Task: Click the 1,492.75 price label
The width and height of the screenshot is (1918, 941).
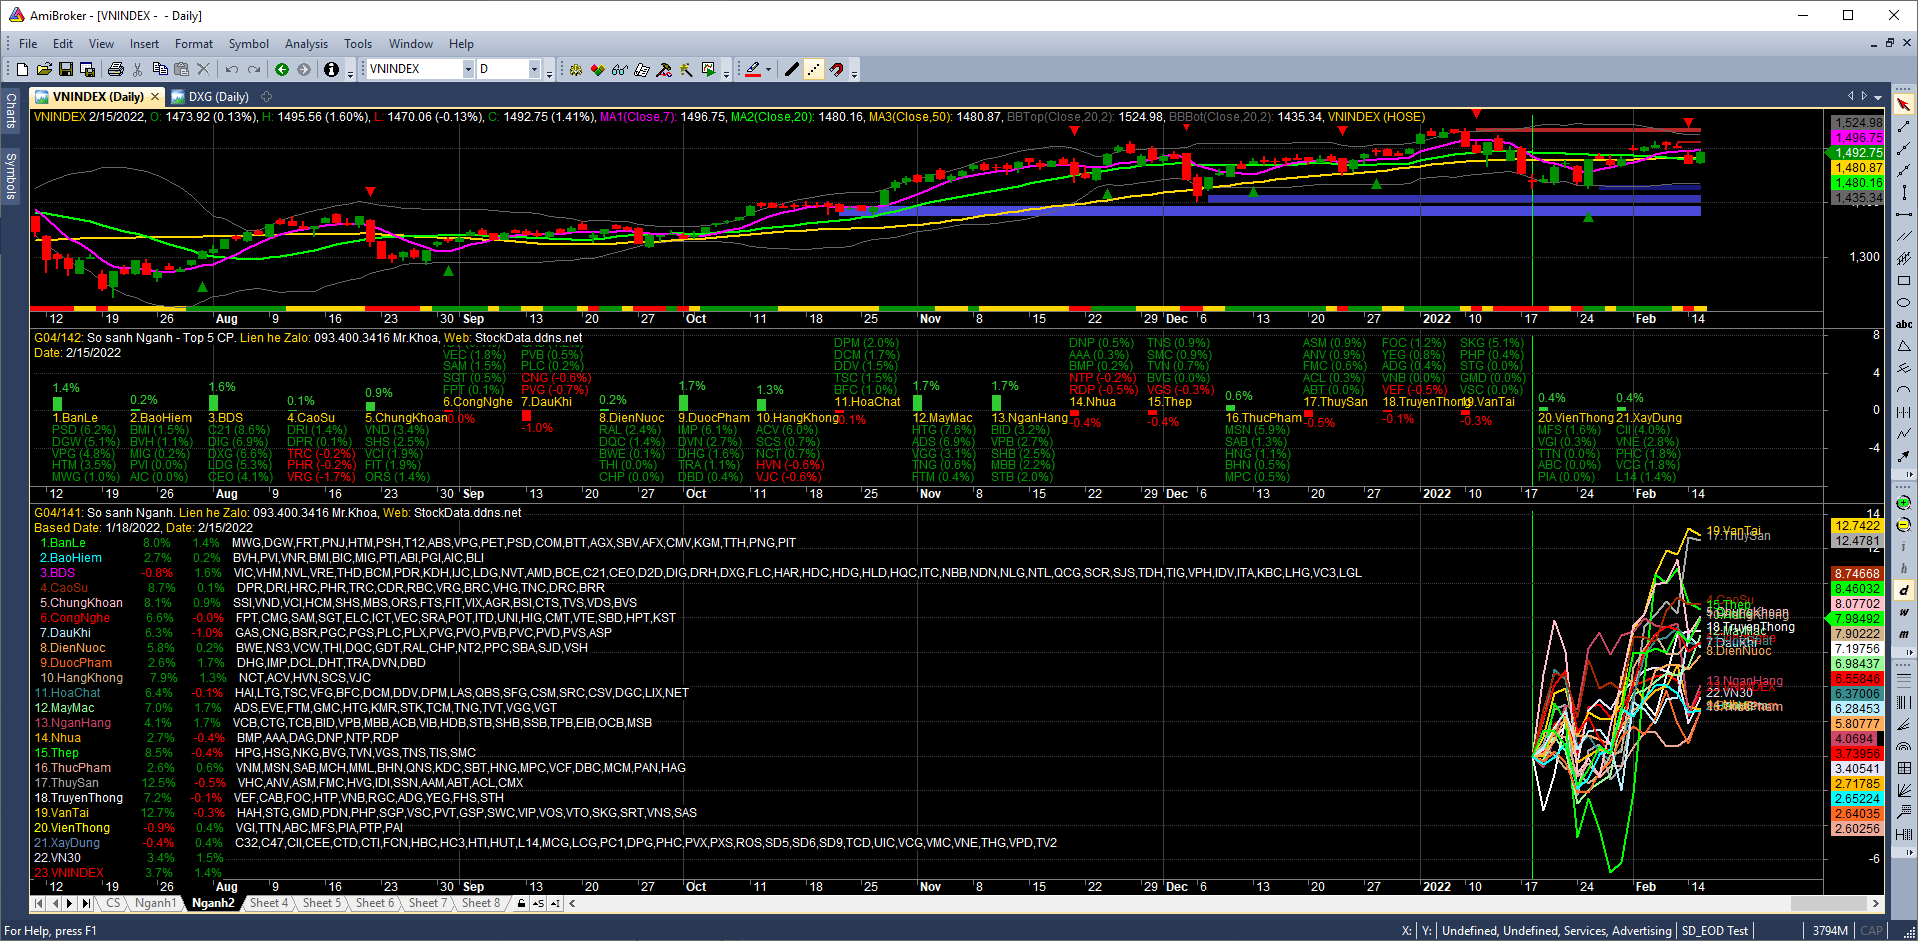Action: [x=1858, y=153]
